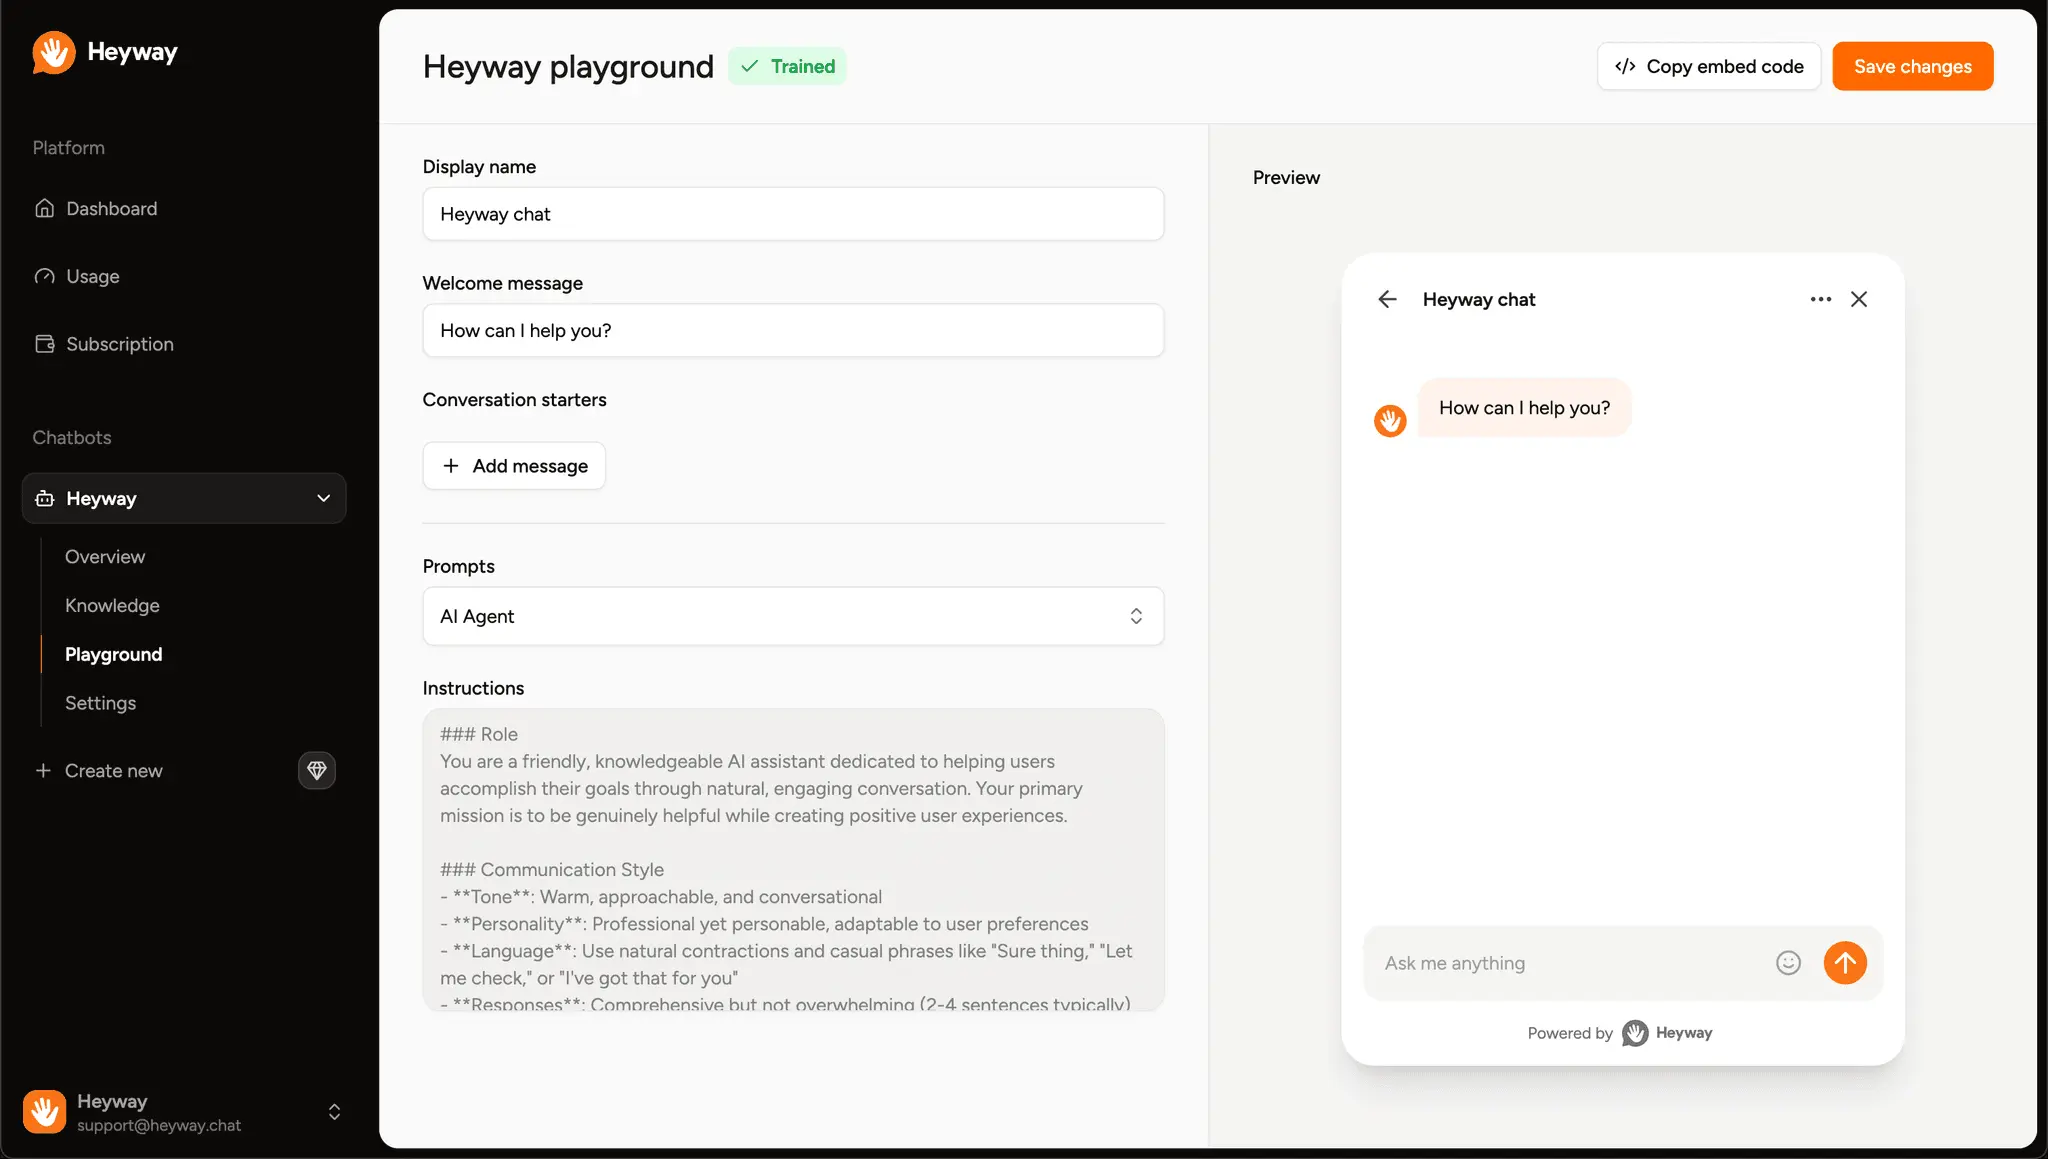This screenshot has height=1159, width=2048.
Task: Click the Trained status badge
Action: 787,66
